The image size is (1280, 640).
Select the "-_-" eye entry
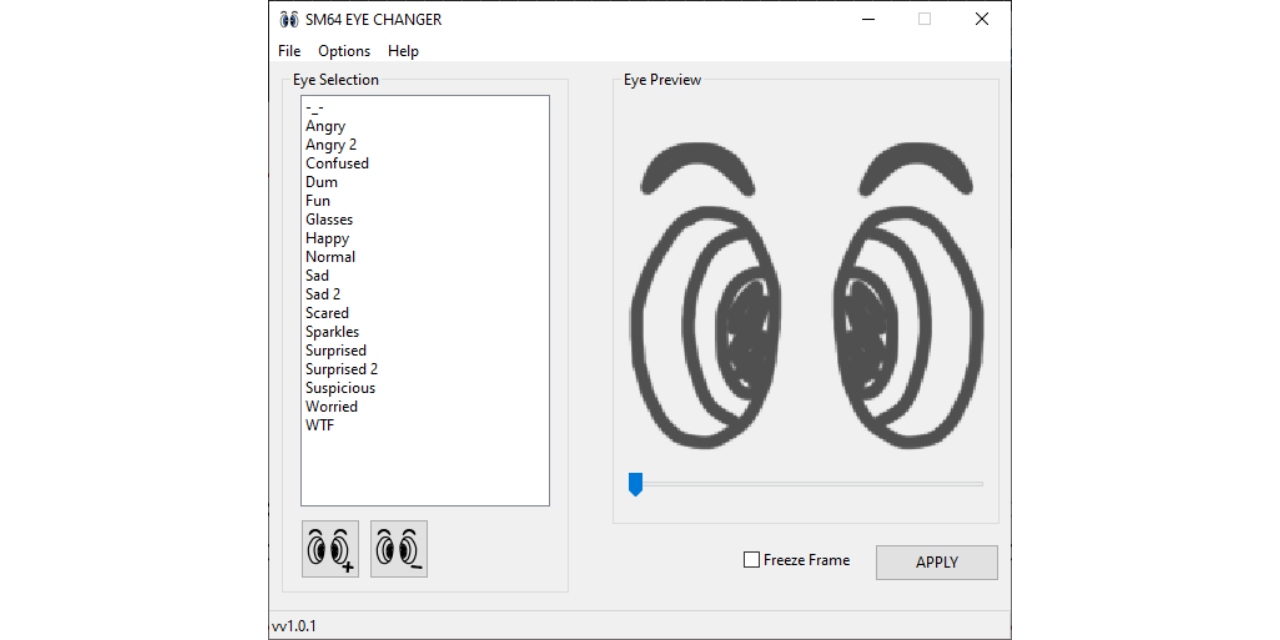(x=425, y=107)
